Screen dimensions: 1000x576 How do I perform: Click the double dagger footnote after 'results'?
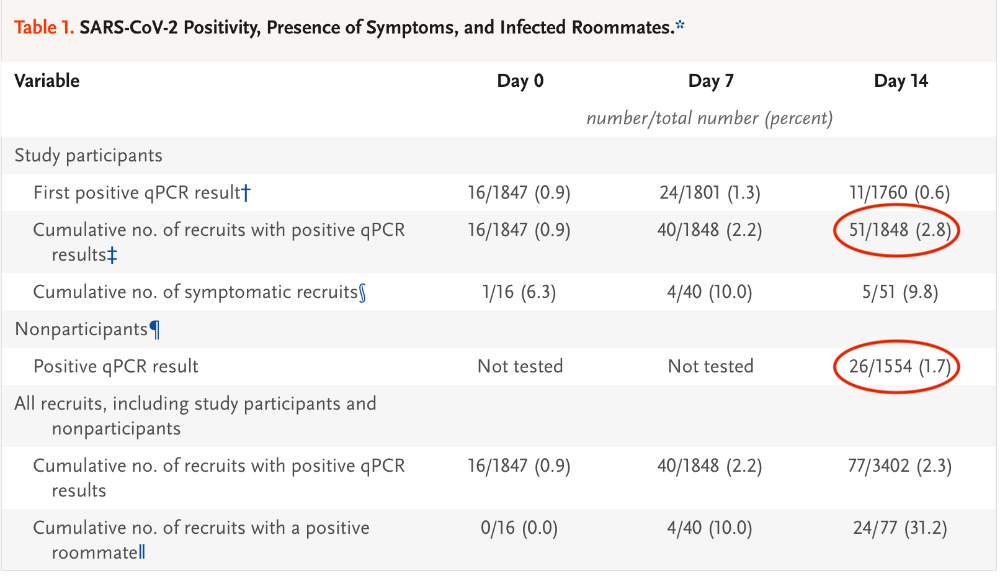click(113, 255)
